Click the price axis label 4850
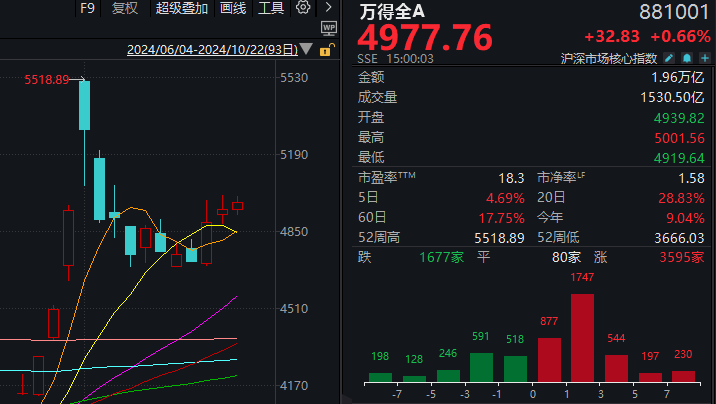 (294, 231)
